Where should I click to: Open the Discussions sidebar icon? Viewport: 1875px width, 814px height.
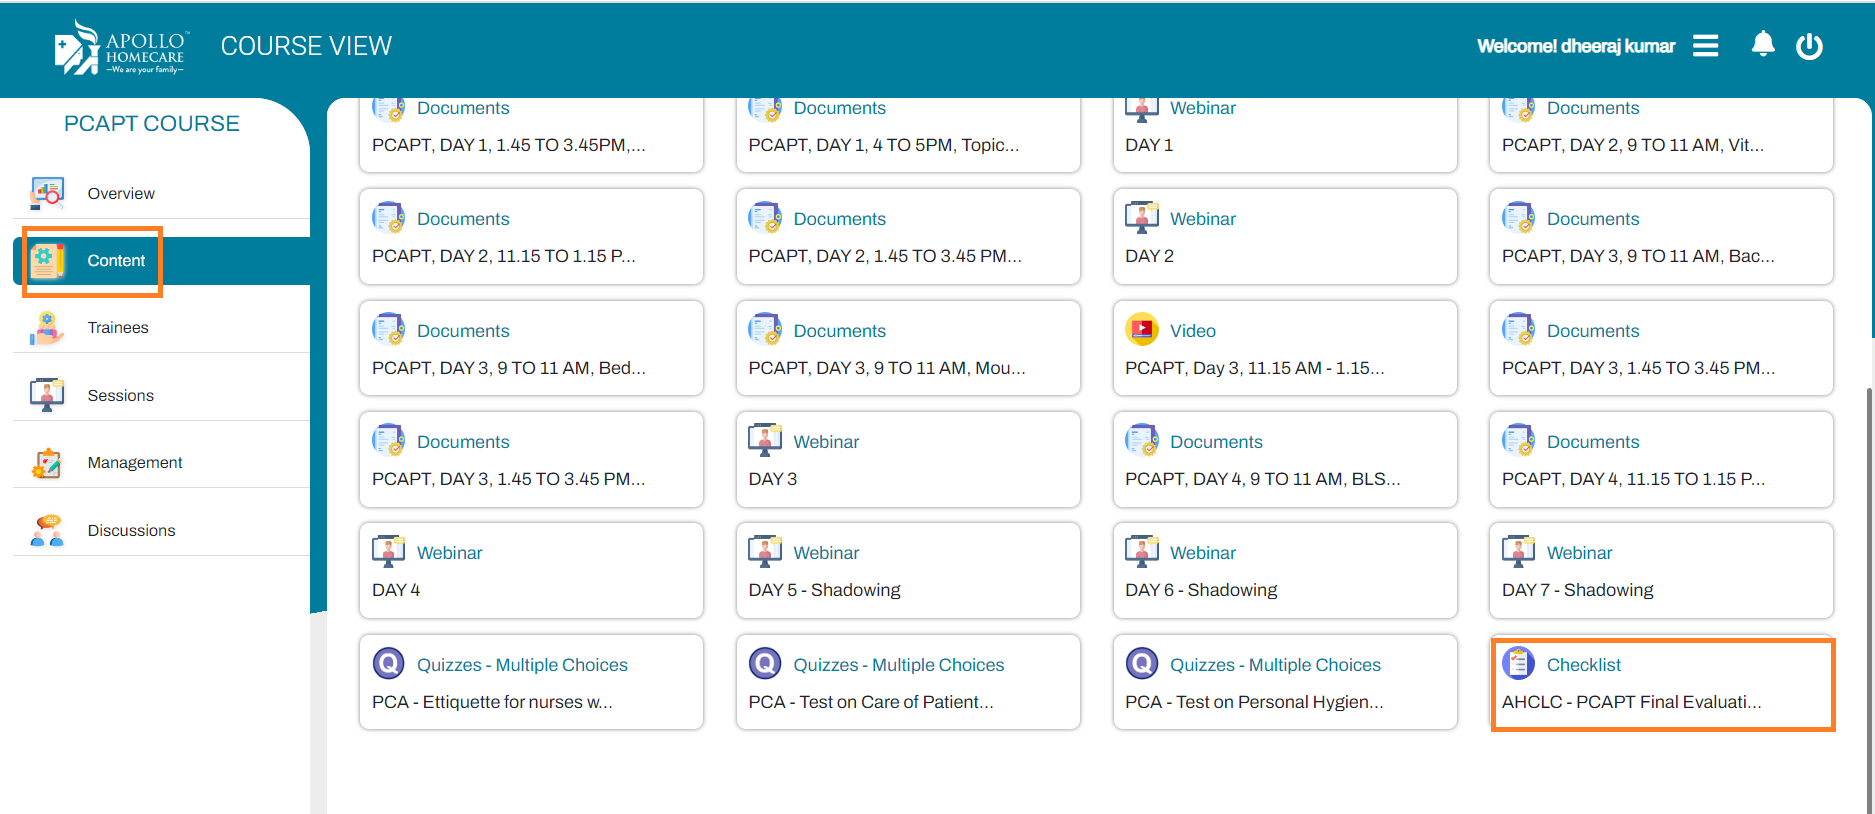47,530
